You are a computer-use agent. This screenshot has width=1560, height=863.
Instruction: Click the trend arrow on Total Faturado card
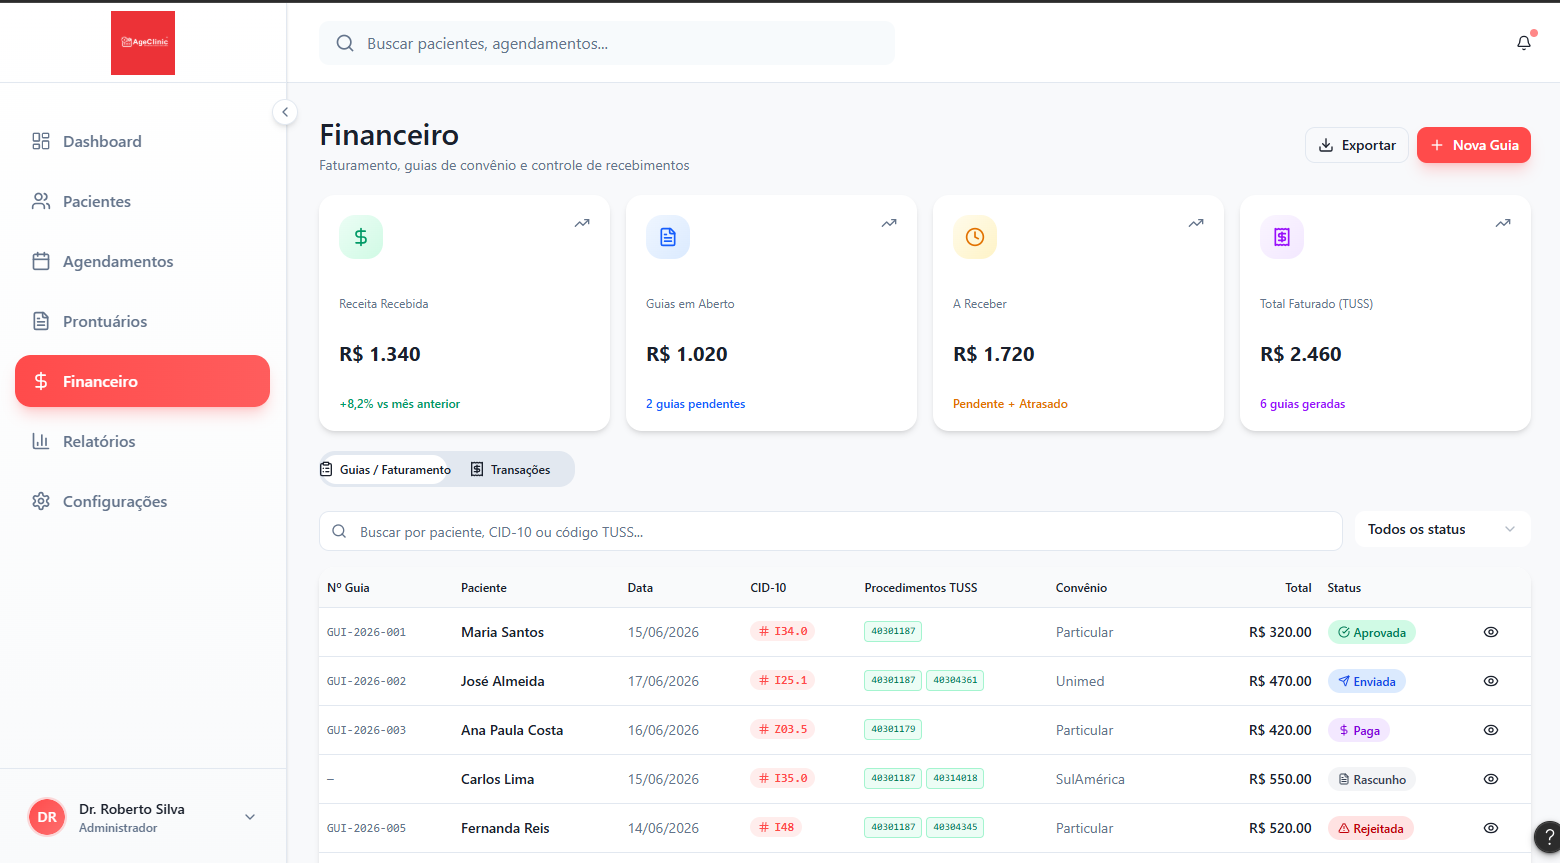(x=1503, y=223)
